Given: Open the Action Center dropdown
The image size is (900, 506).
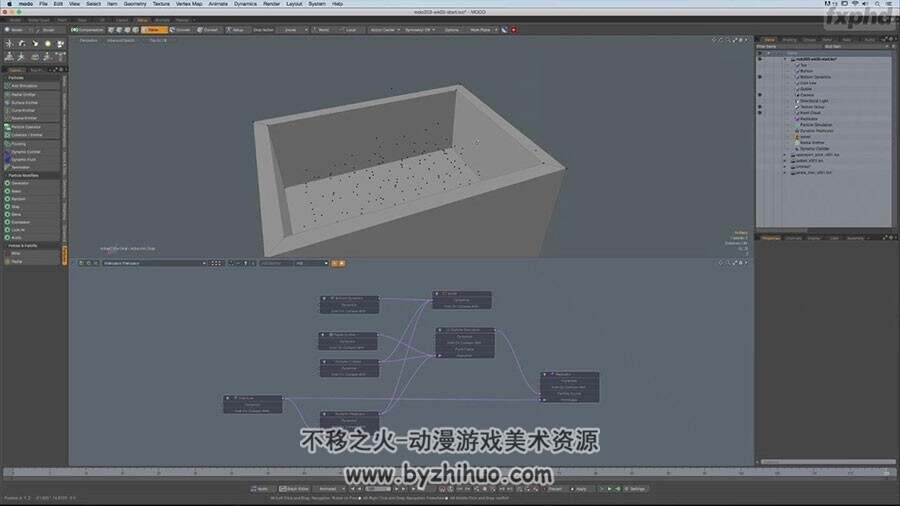Looking at the screenshot, I should click(383, 30).
